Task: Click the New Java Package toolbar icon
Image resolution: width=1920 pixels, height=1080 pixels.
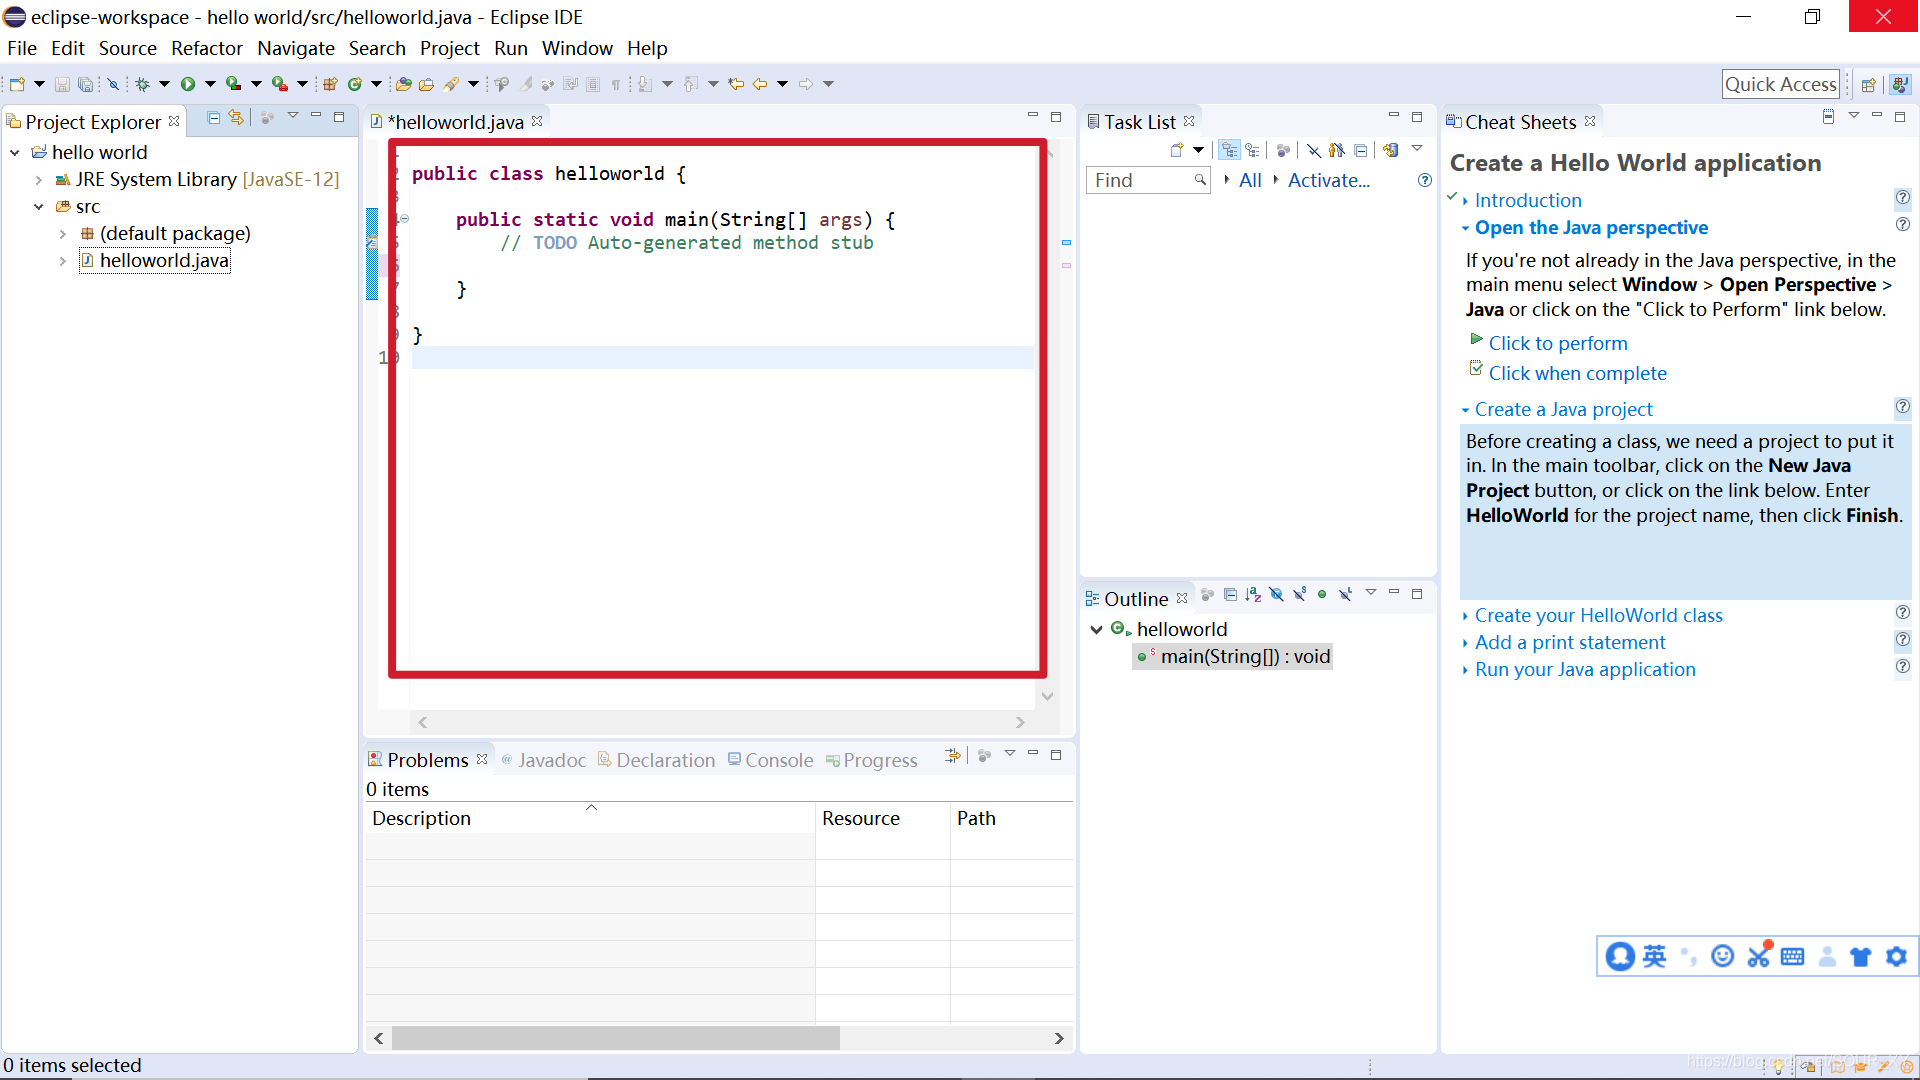Action: [330, 84]
